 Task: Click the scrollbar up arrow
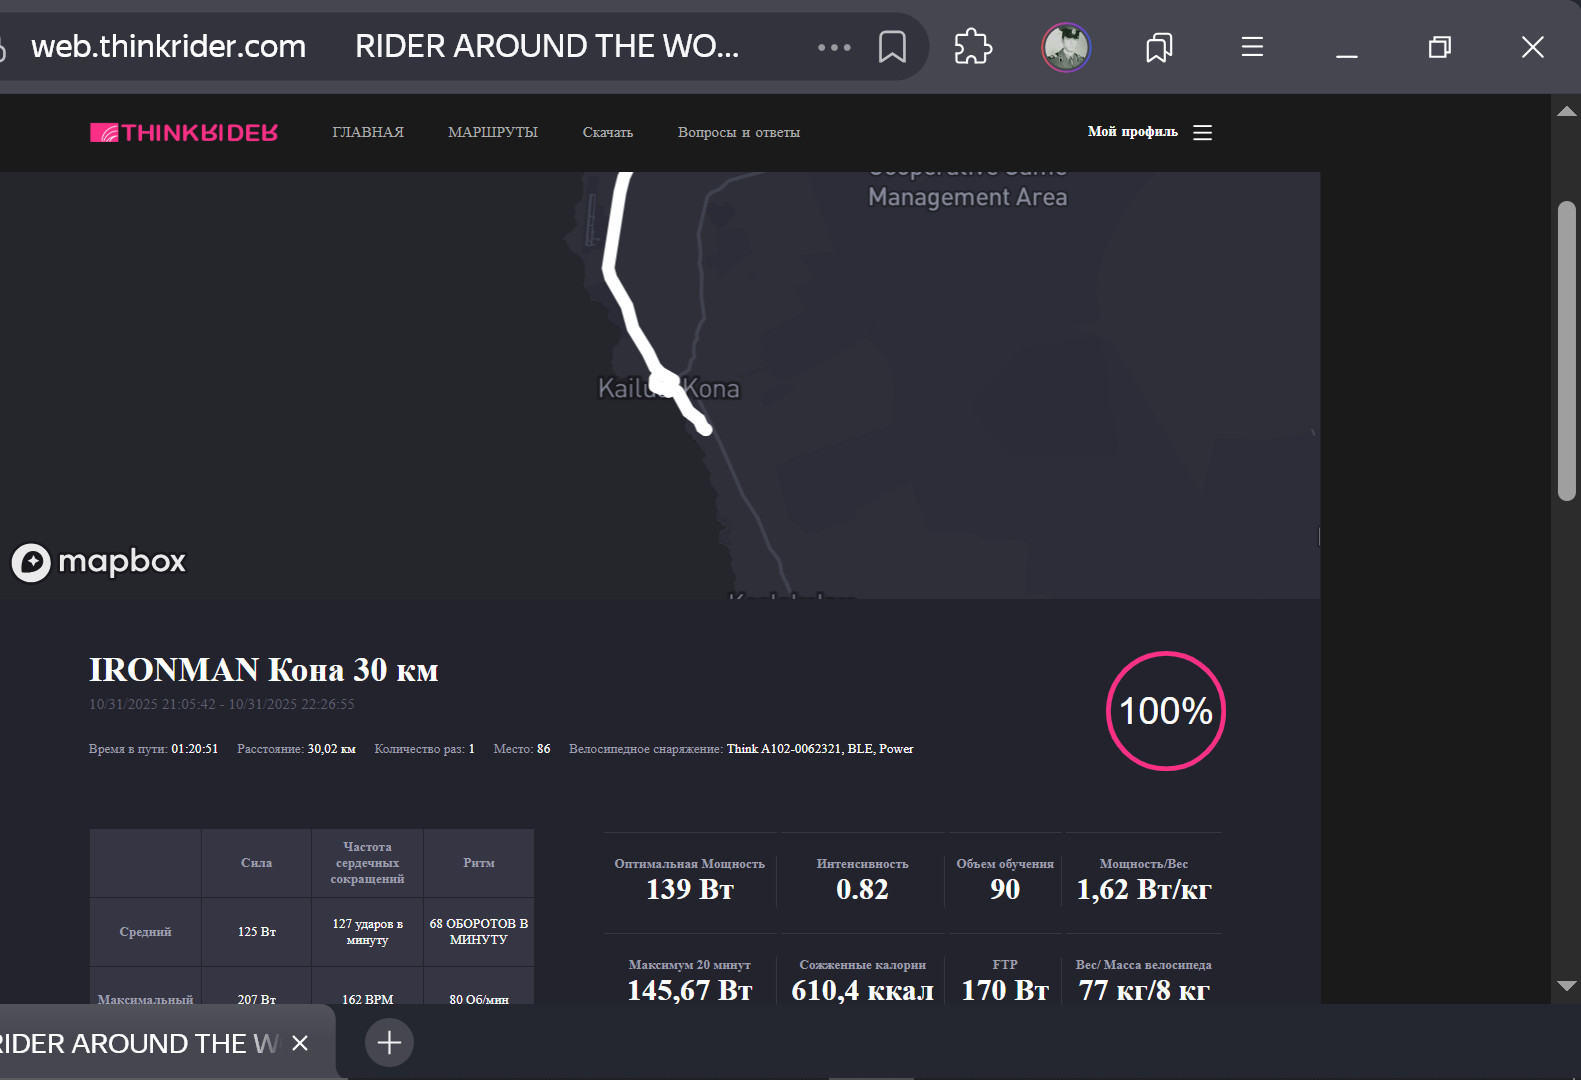1567,111
